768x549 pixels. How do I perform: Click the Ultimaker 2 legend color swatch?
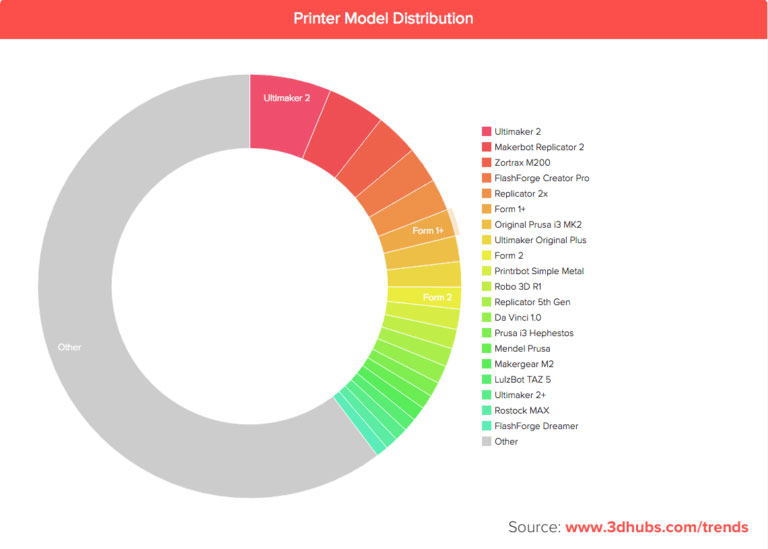[486, 131]
